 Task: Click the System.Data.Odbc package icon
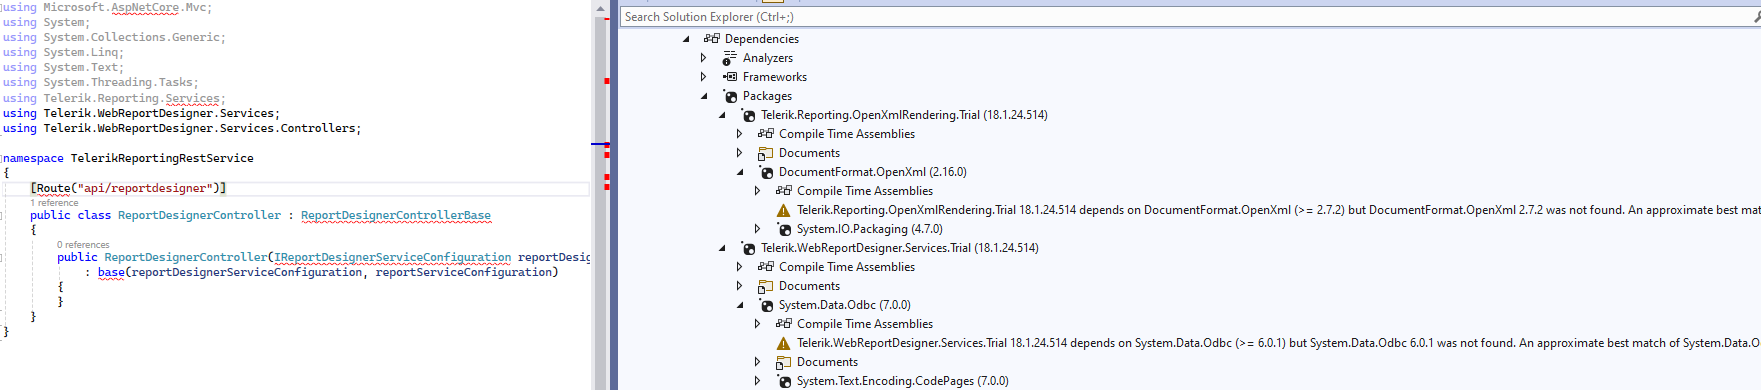765,305
